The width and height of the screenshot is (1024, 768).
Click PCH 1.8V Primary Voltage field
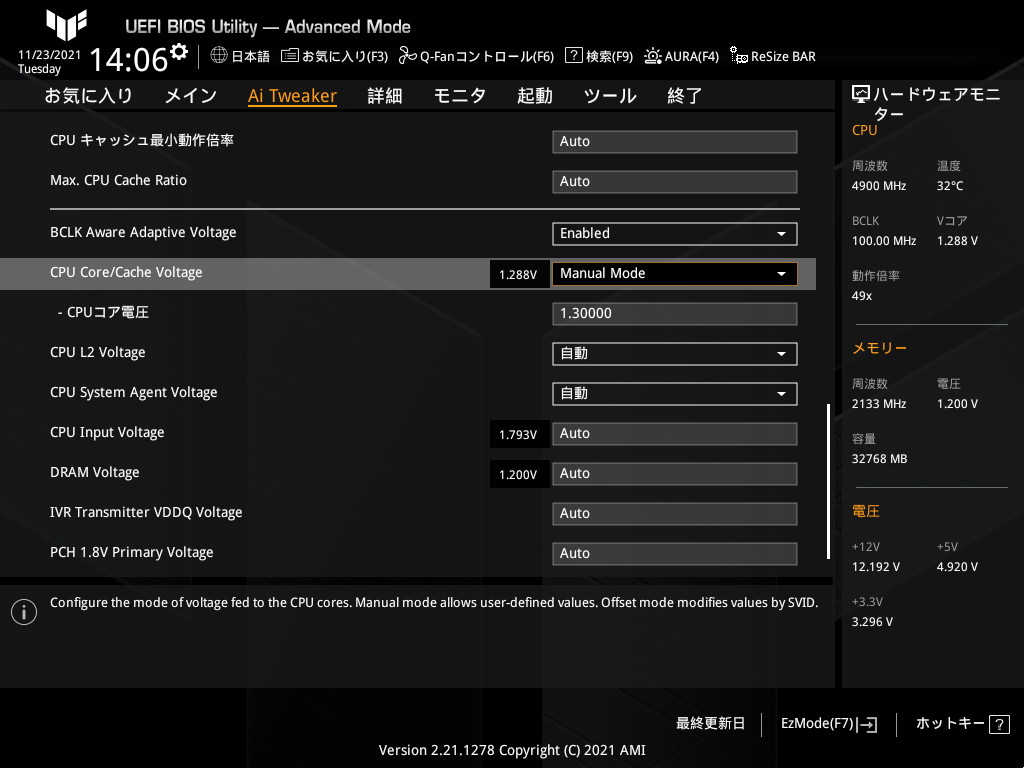(675, 554)
